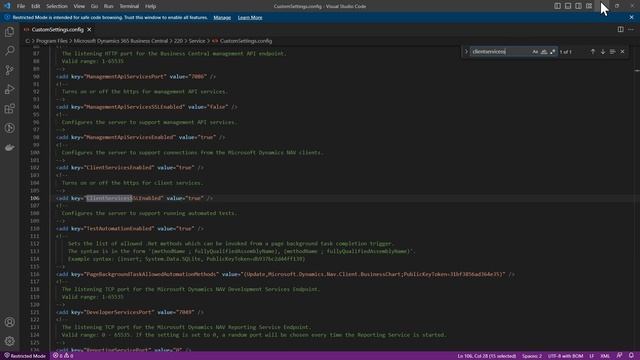Open the Explorer view in activity bar
Screen dimensions: 640x360
click(x=9, y=32)
